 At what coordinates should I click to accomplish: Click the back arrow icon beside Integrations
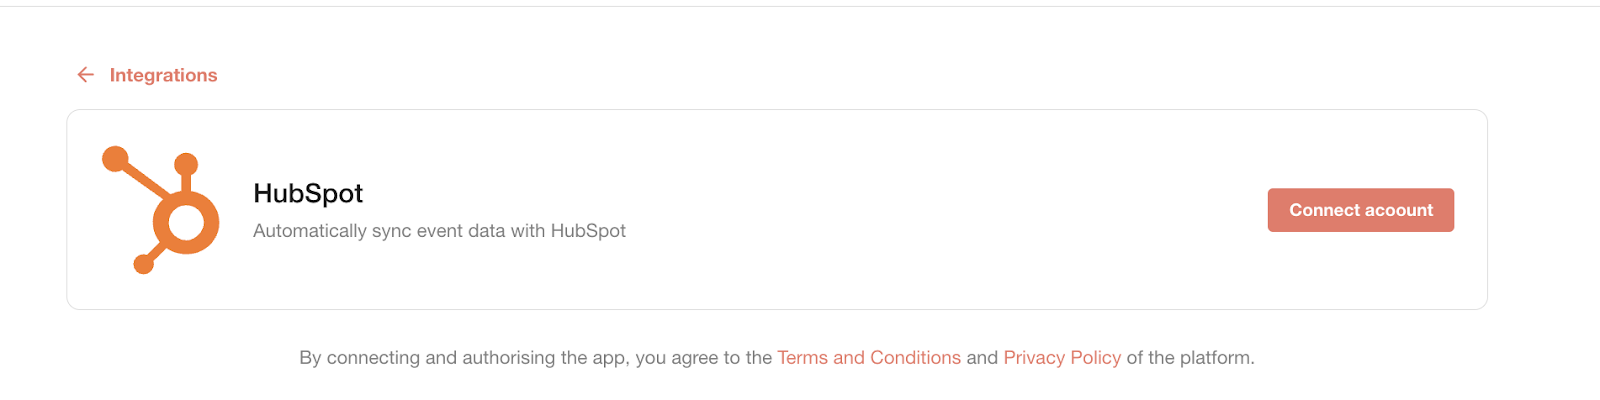(x=86, y=75)
